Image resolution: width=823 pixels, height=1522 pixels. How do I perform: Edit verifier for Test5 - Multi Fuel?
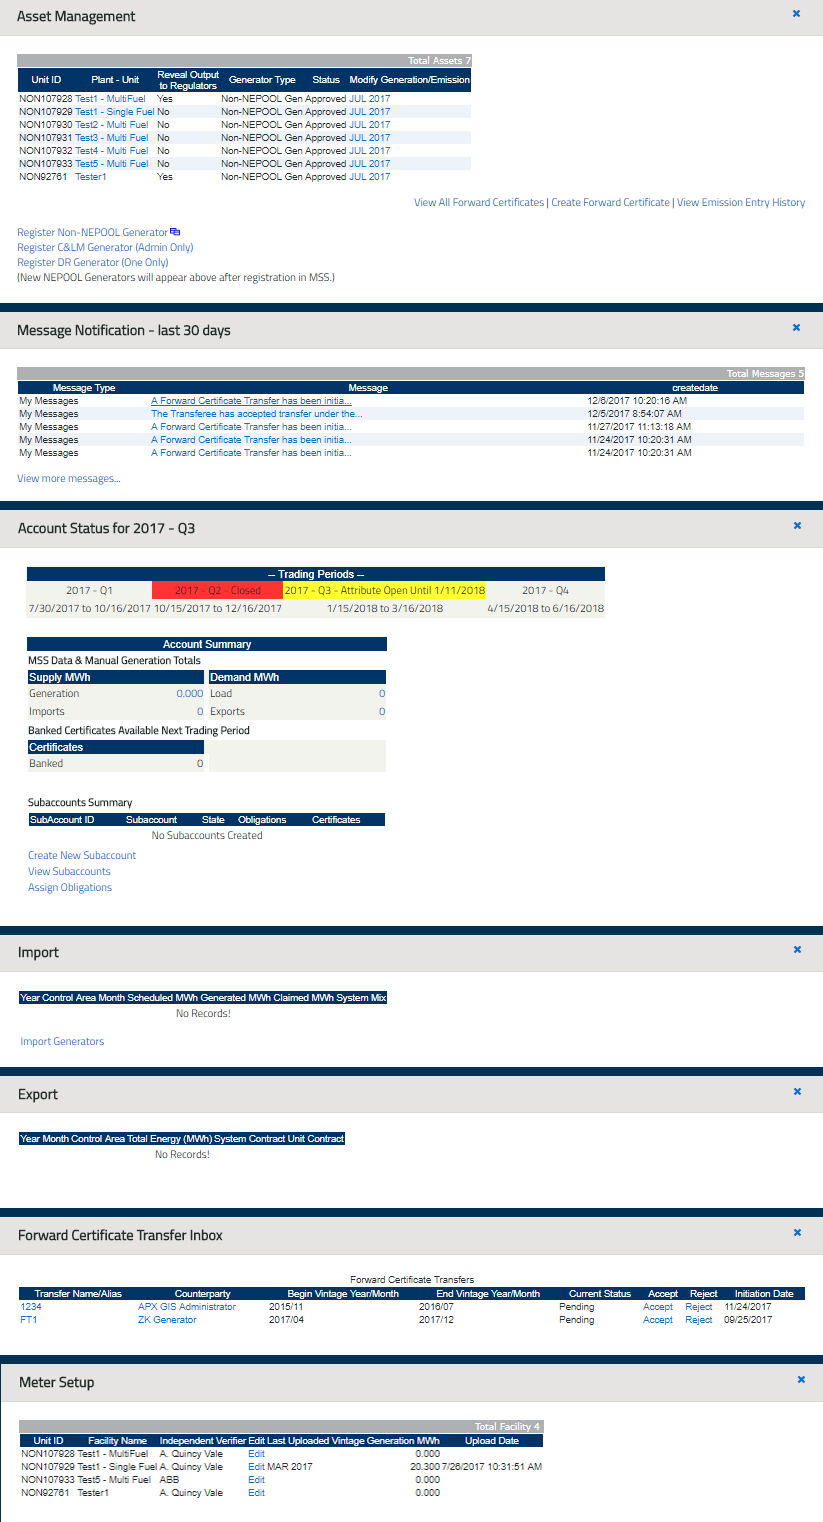coord(256,1480)
